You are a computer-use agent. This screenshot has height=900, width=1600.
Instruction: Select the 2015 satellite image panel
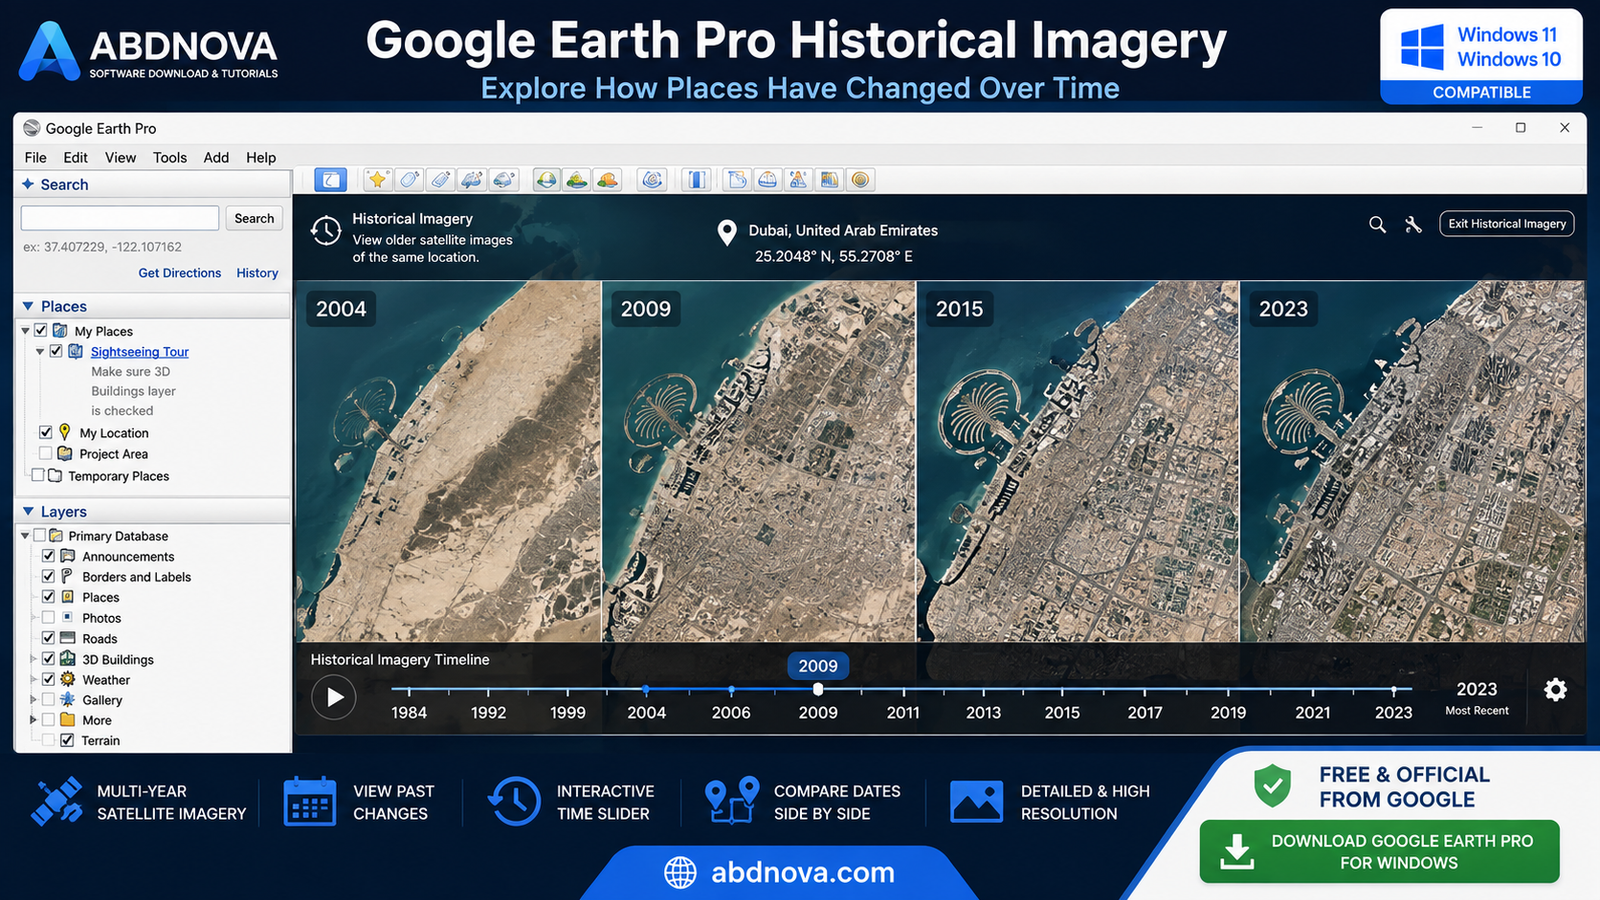click(x=1078, y=461)
